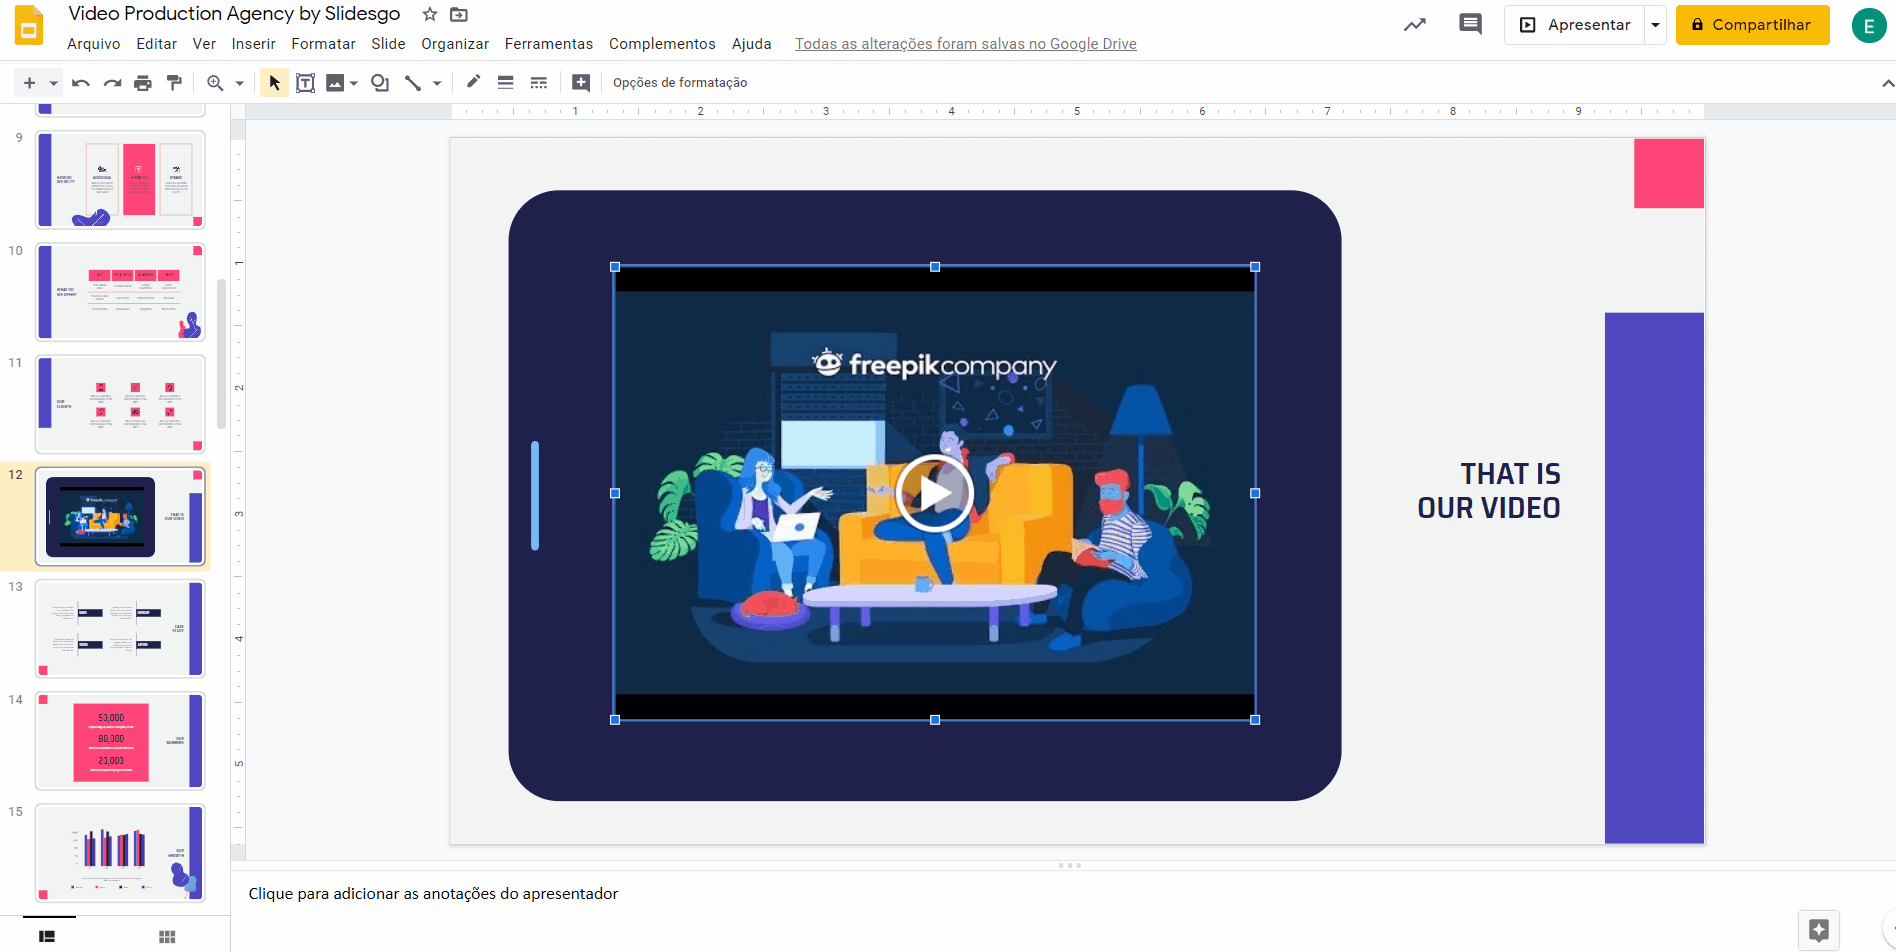Image resolution: width=1896 pixels, height=952 pixels.
Task: Click the 'alterações foram salvas' link
Action: pos(966,44)
